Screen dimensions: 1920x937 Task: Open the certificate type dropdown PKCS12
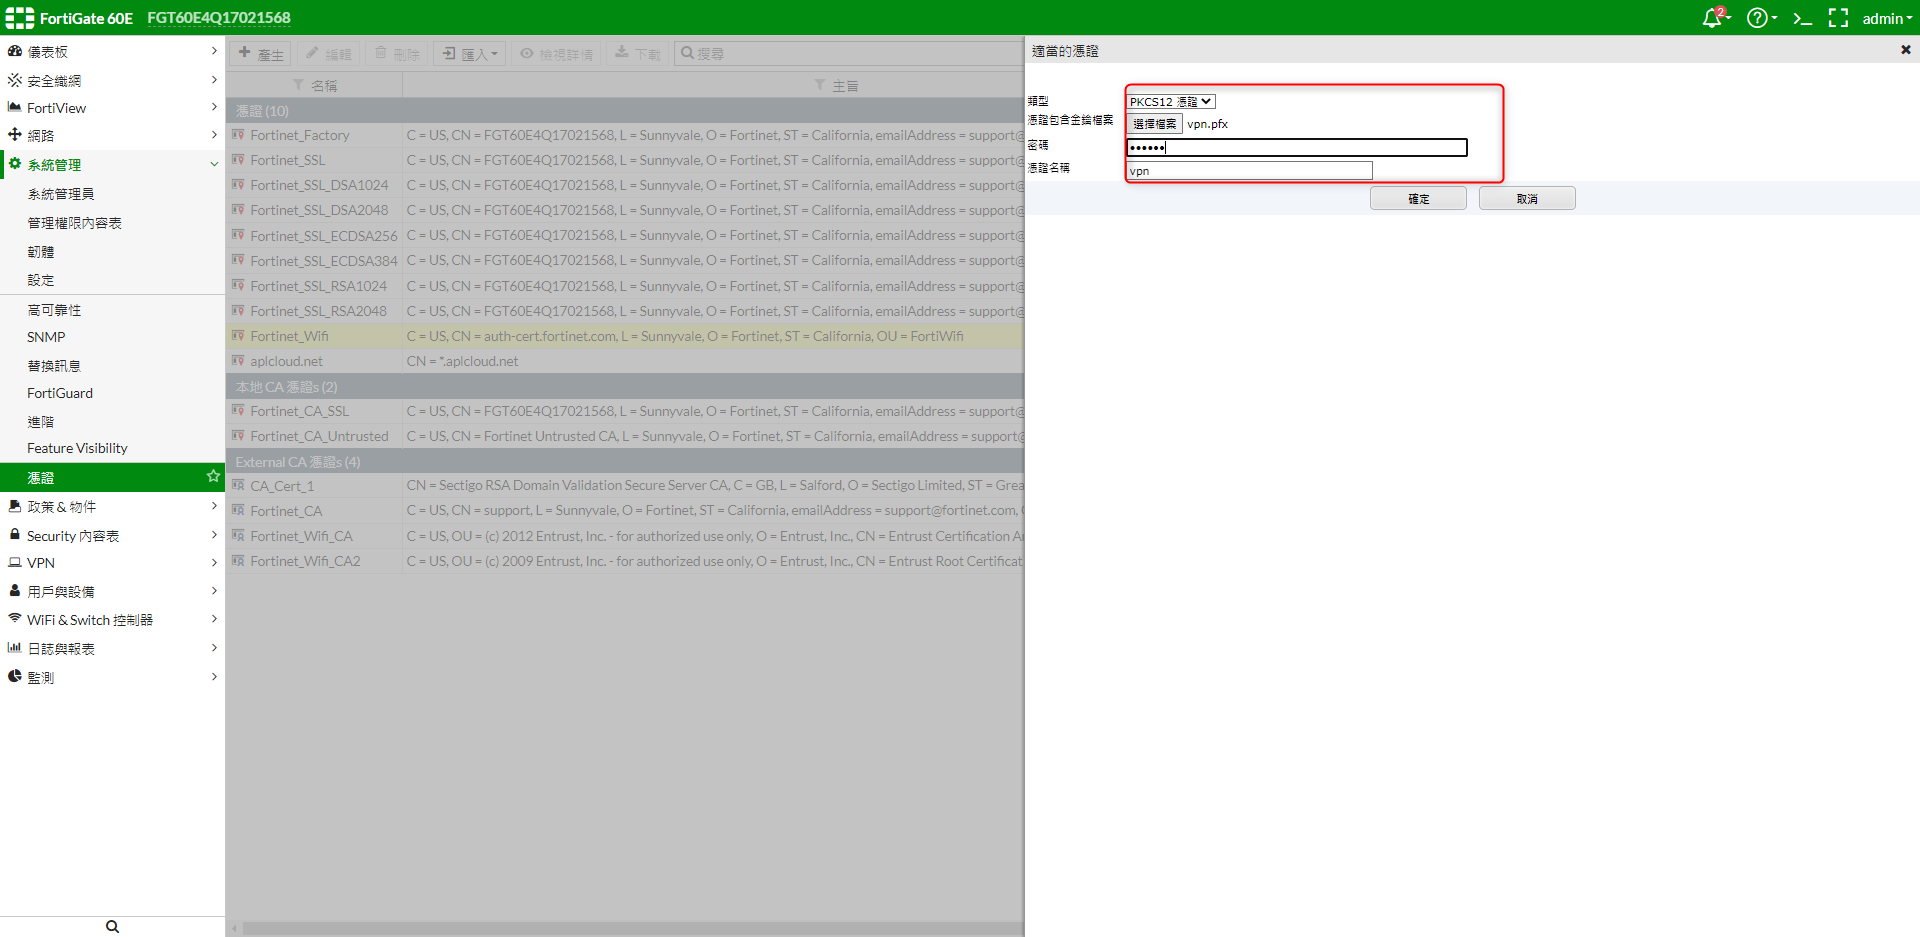pos(1170,101)
